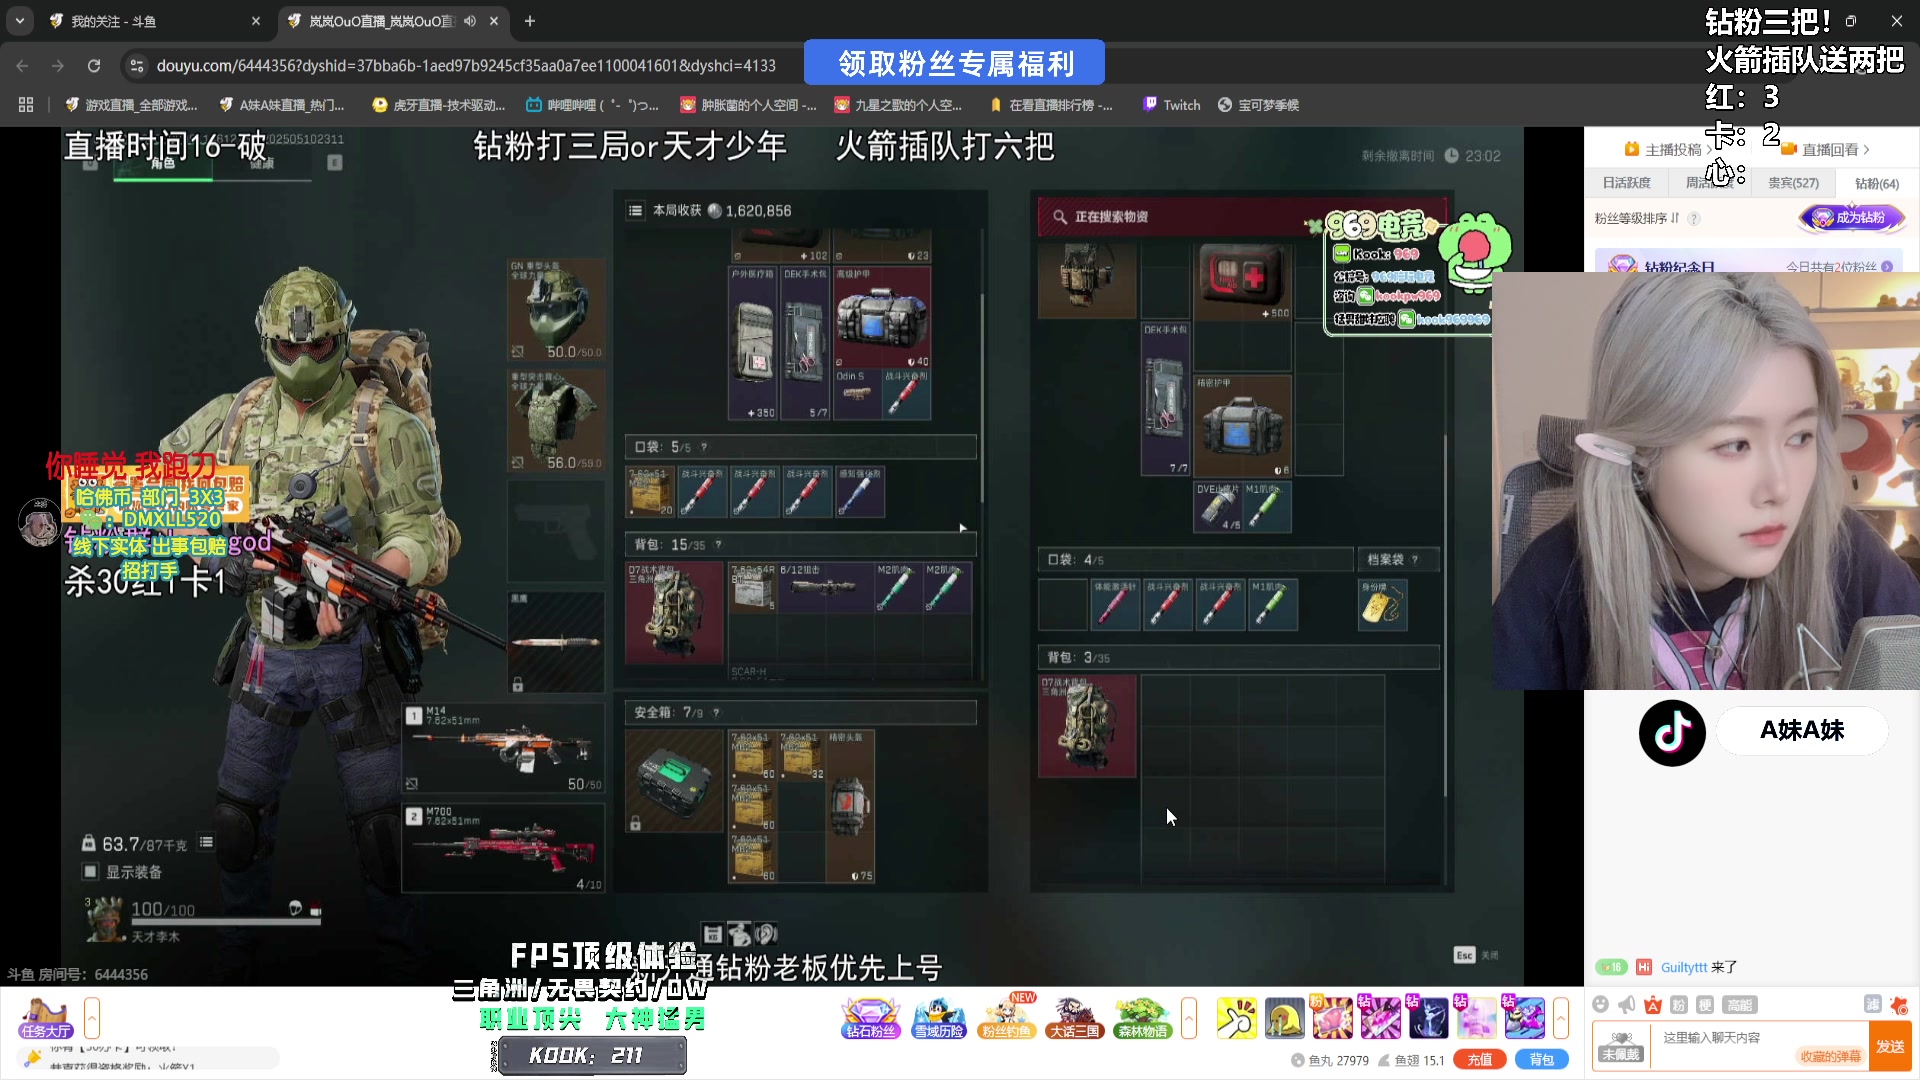Open the red A font-color danmaku icon
Viewport: 1920px width, 1080px height.
coord(1653,1005)
